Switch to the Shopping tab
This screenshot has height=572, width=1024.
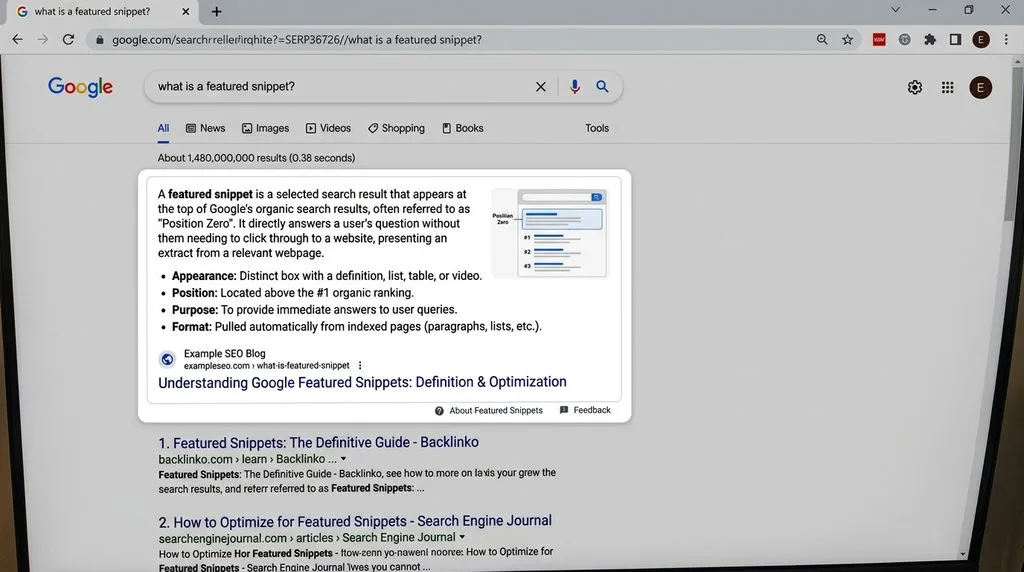[x=396, y=129]
